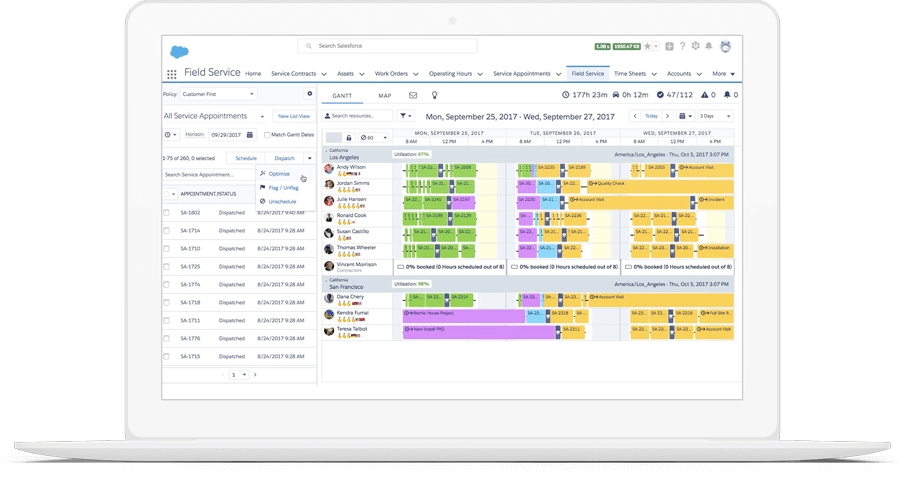
Task: Collapse the Los Angeles territory group
Action: [326, 151]
